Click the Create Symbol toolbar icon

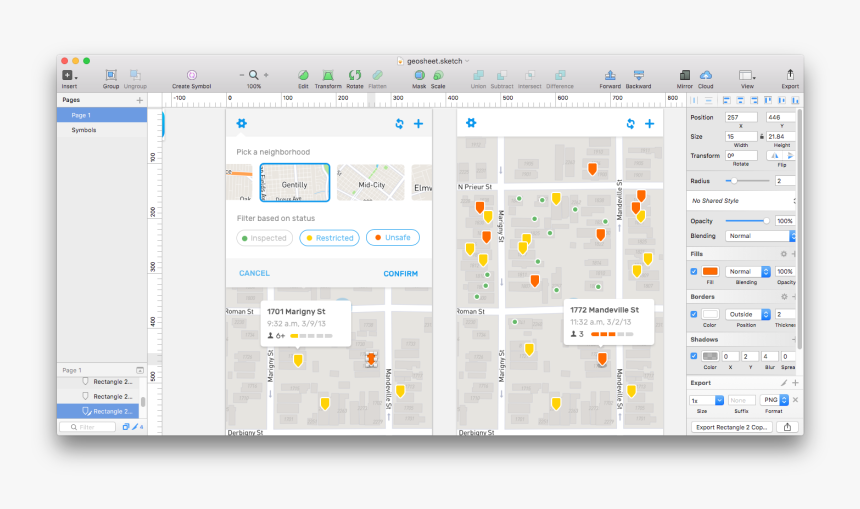click(x=191, y=76)
